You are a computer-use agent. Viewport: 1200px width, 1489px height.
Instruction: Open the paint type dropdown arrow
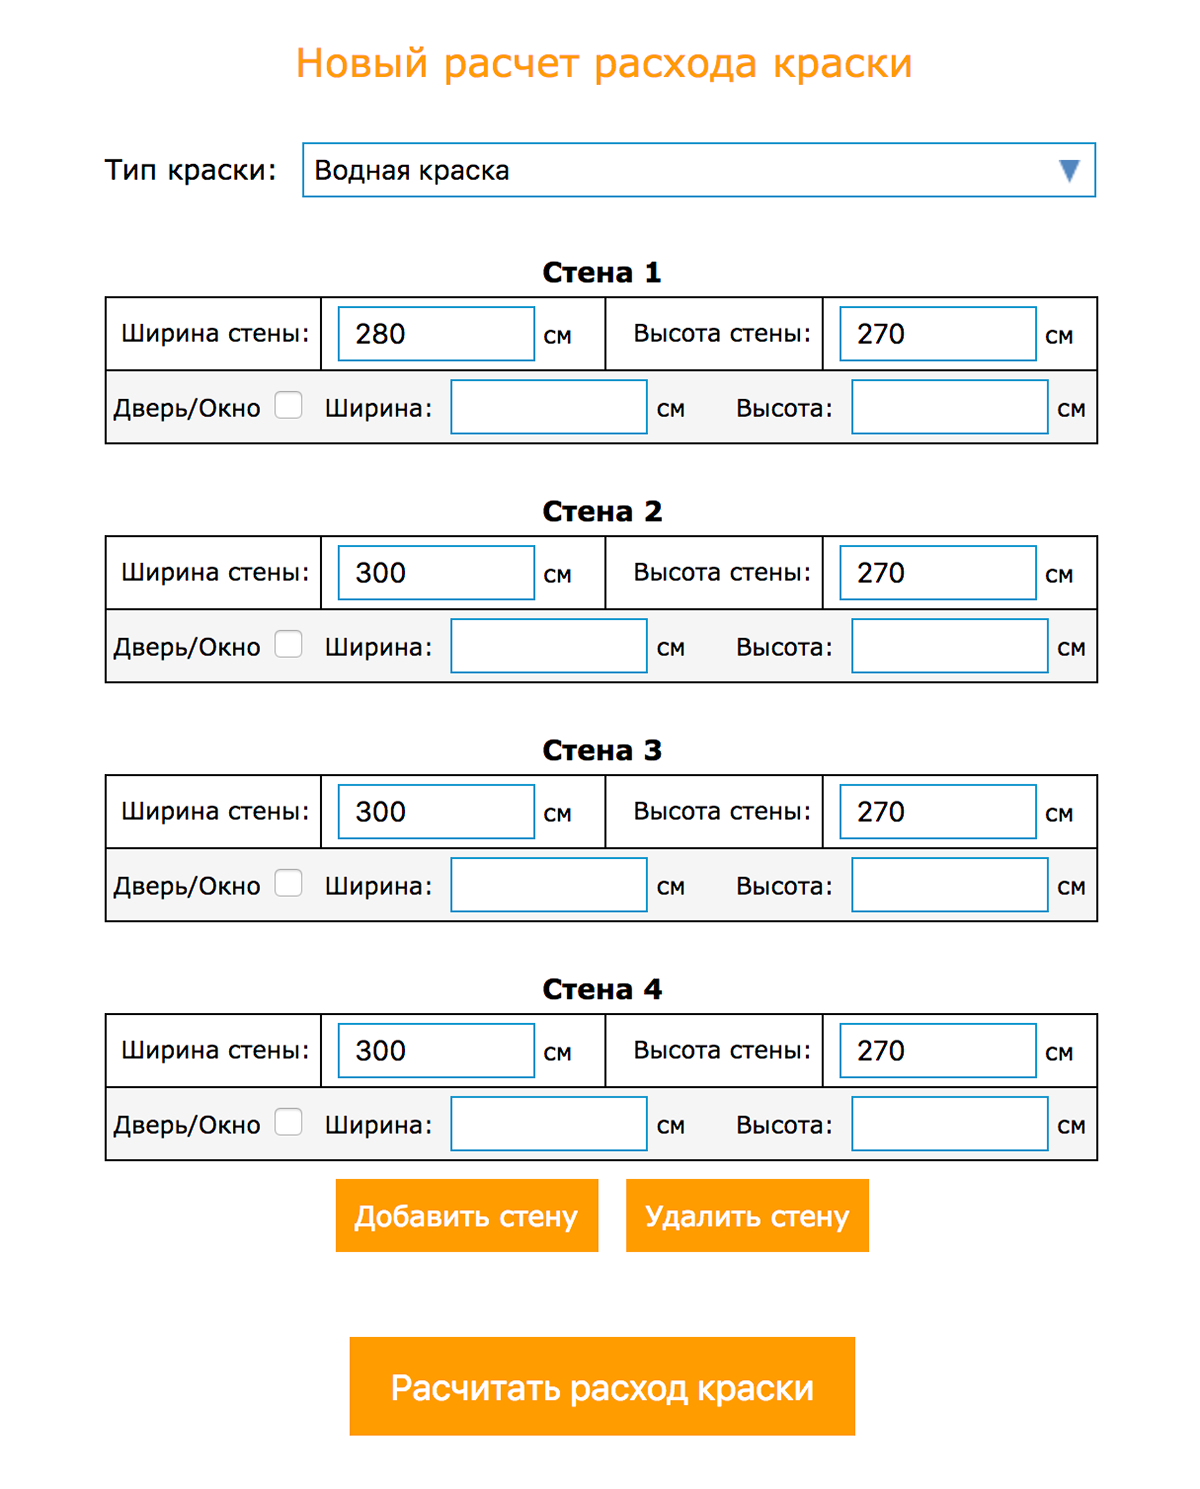click(x=1069, y=171)
